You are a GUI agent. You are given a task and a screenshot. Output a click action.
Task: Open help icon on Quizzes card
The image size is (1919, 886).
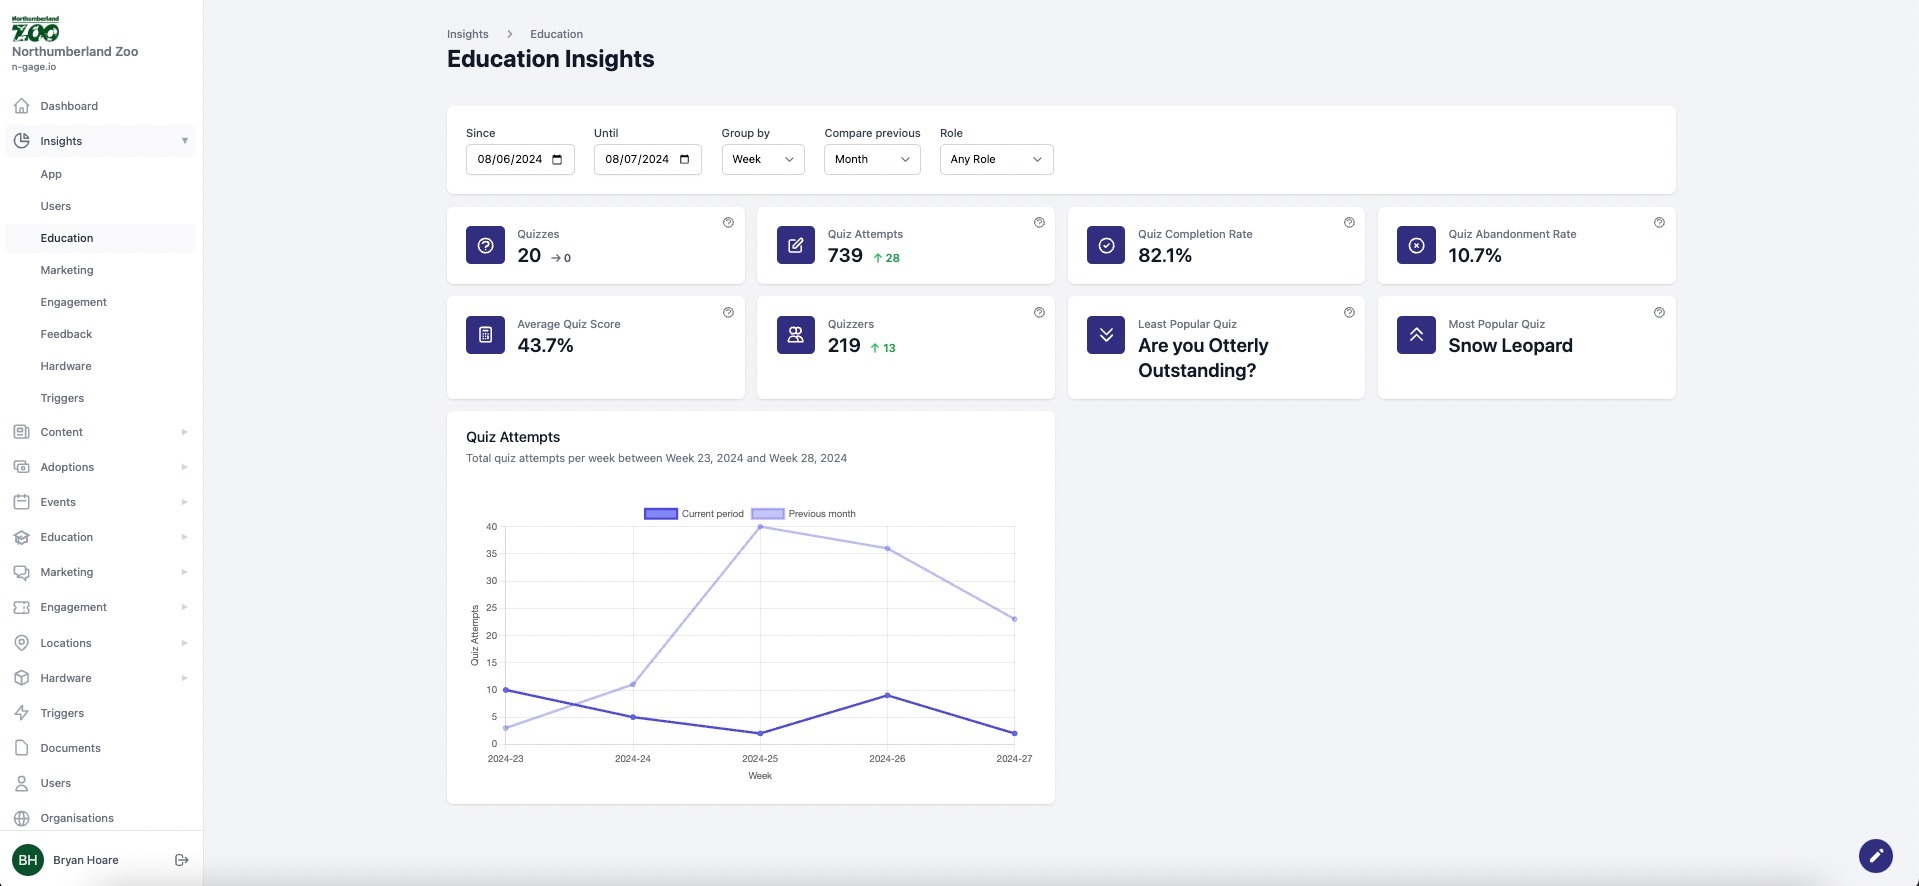click(728, 223)
